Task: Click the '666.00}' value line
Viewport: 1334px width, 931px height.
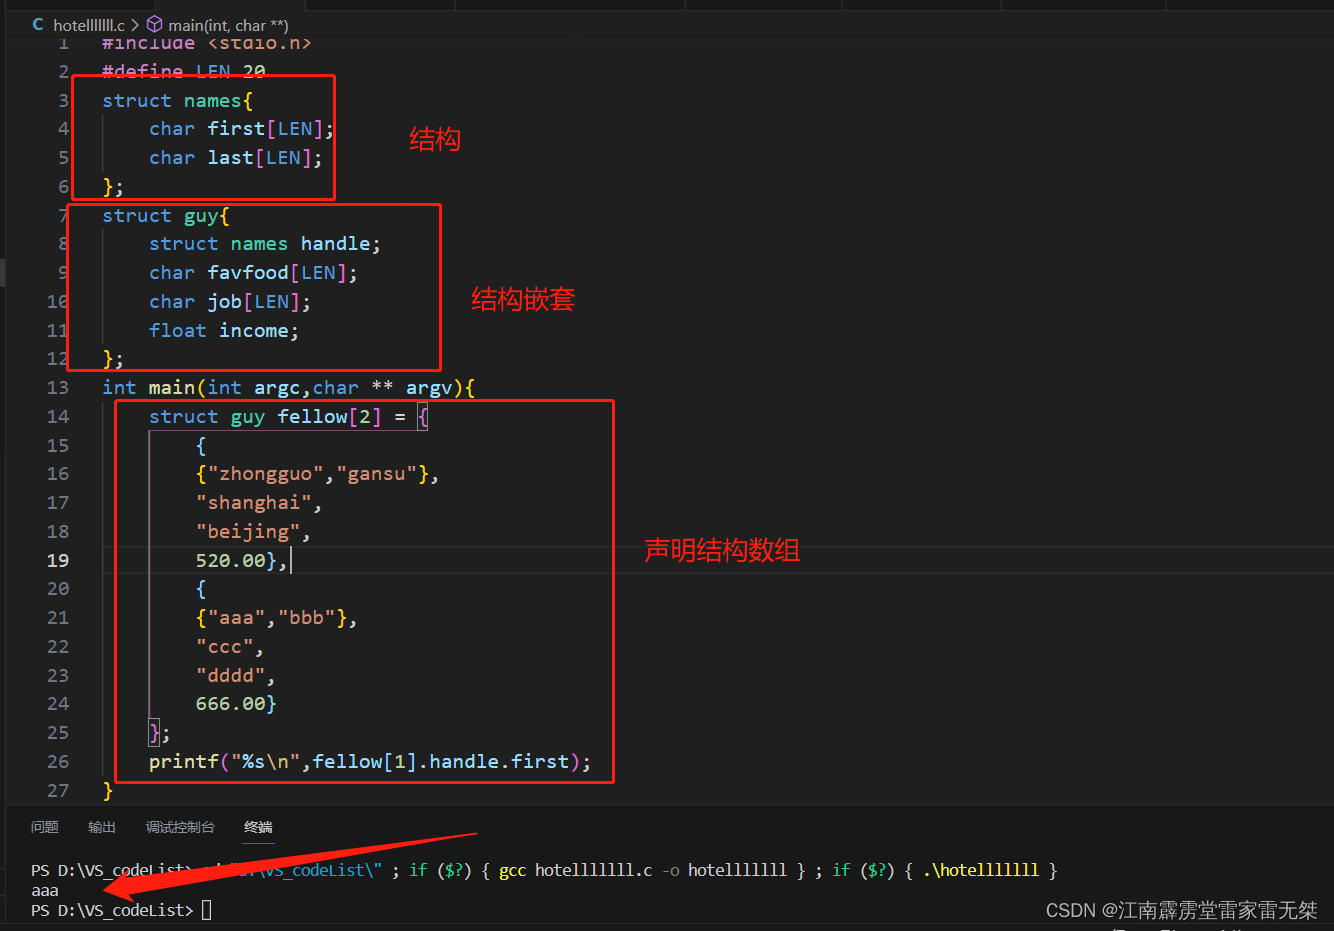Action: 236,704
